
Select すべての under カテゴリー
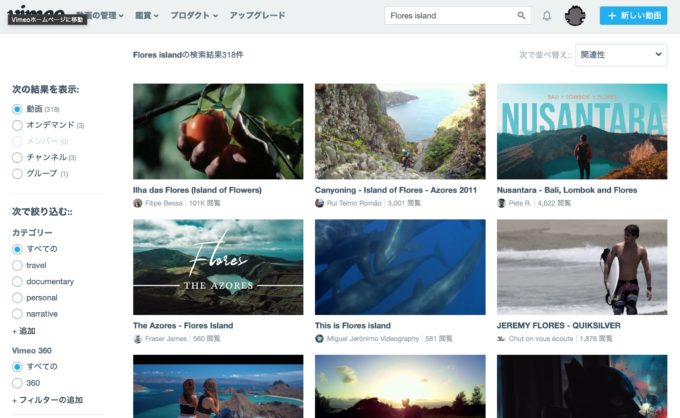pyautogui.click(x=17, y=249)
